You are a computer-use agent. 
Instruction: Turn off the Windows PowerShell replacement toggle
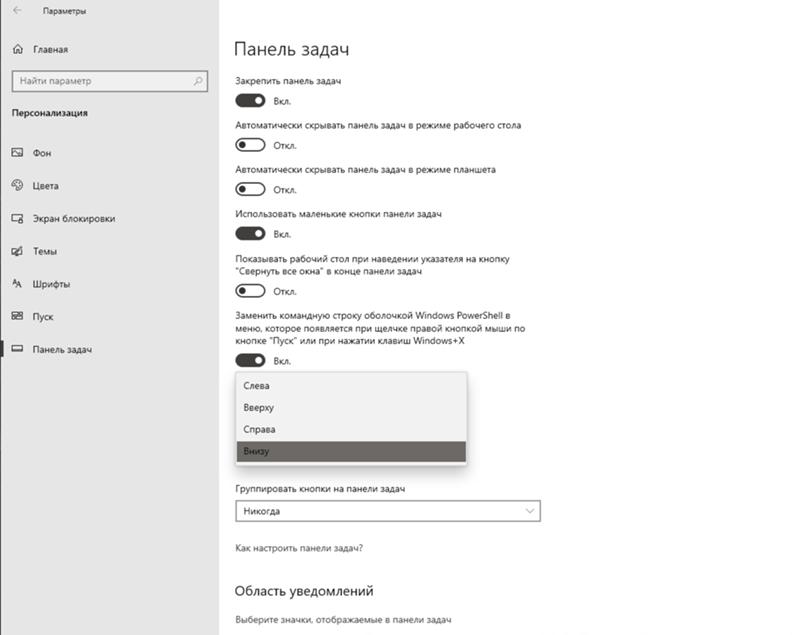[x=251, y=360]
